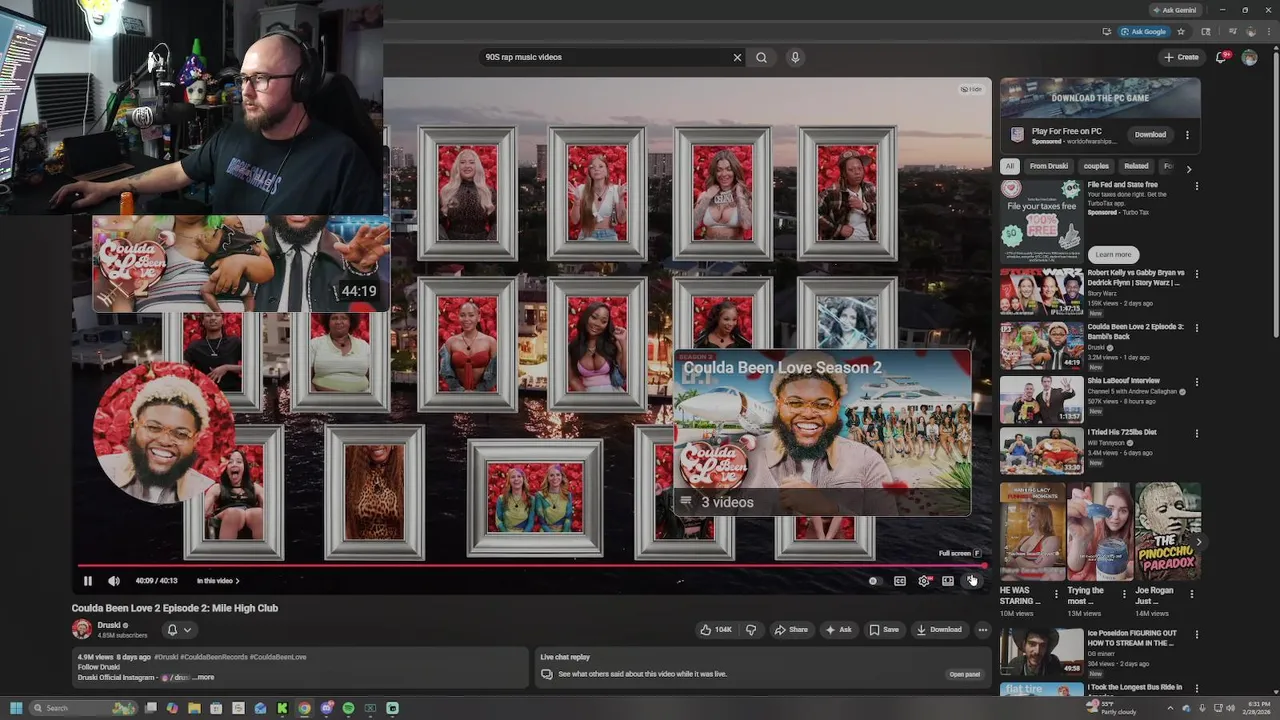Like the video (104K thumbs up)
Viewport: 1280px width, 720px height.
[x=716, y=630]
